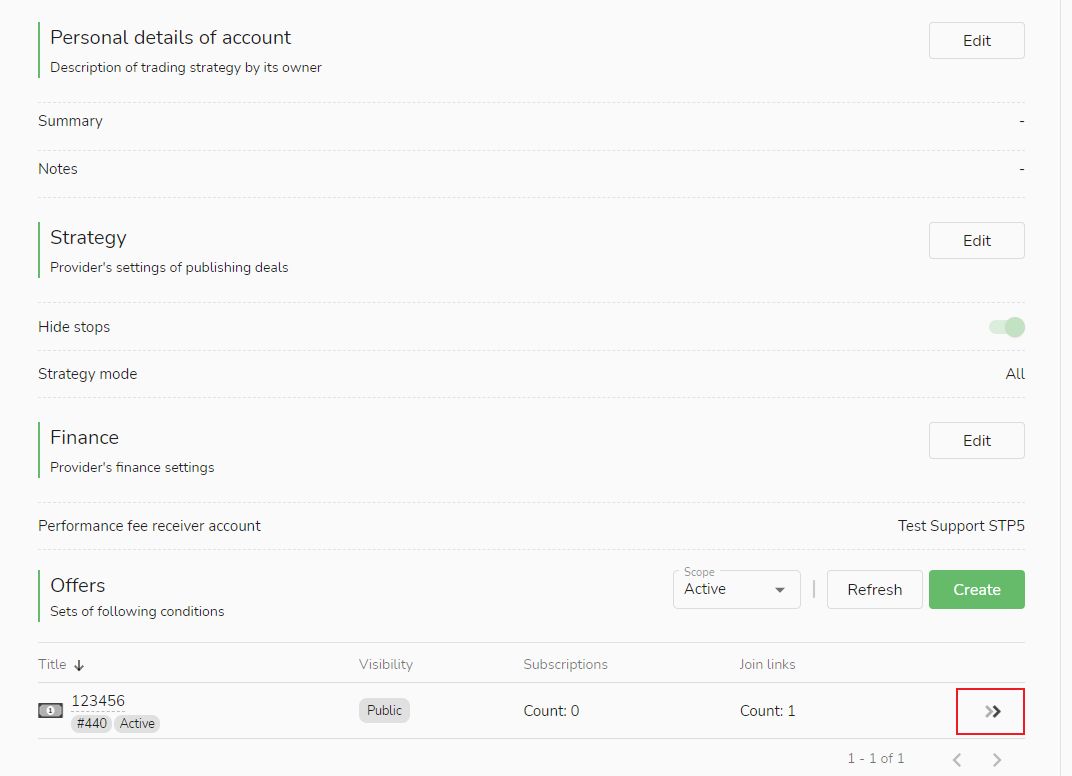Screen dimensions: 1072x776
Task: Click the #440 offer ID tag
Action: [90, 723]
